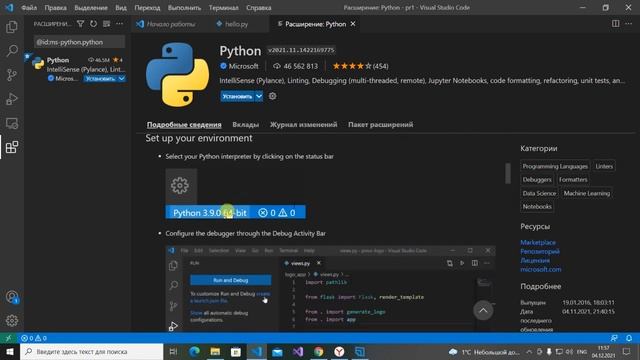Screen dimensions: 640x360
Task: Open Remote Explorer view
Action: pyautogui.click(x=12, y=123)
